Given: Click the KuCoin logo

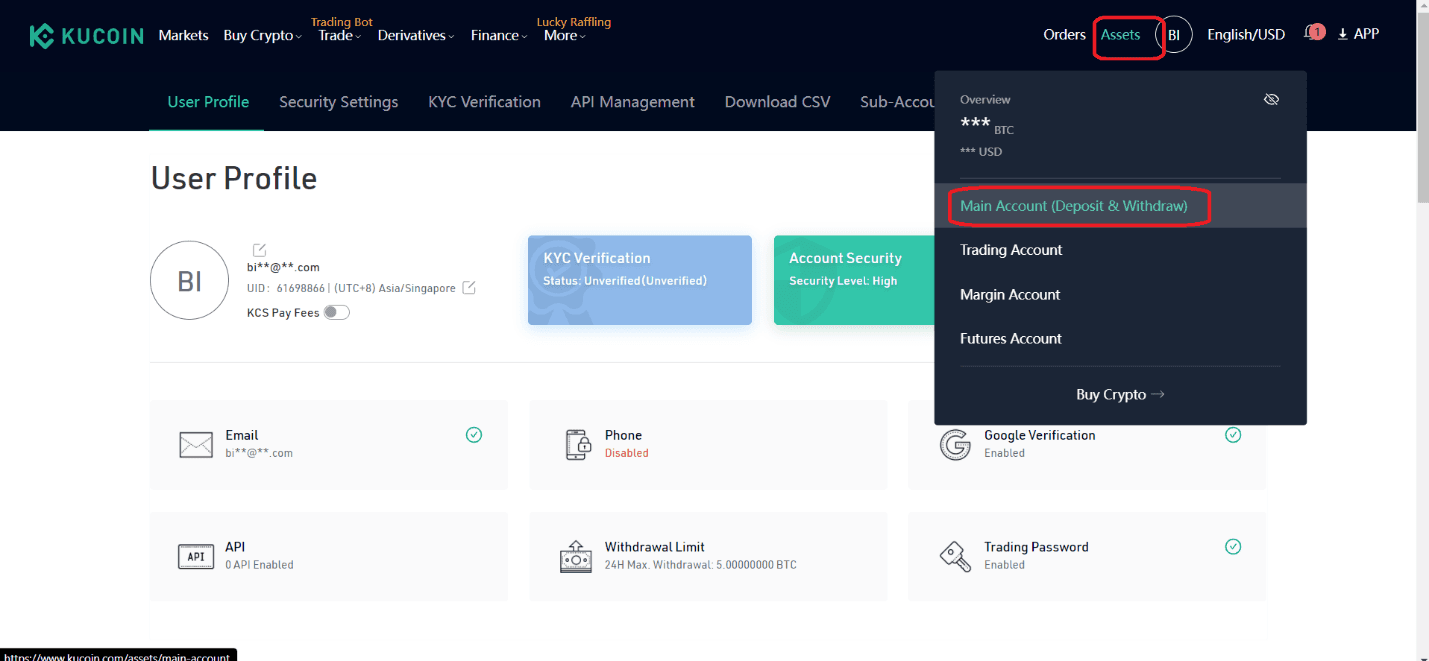Looking at the screenshot, I should tap(86, 36).
